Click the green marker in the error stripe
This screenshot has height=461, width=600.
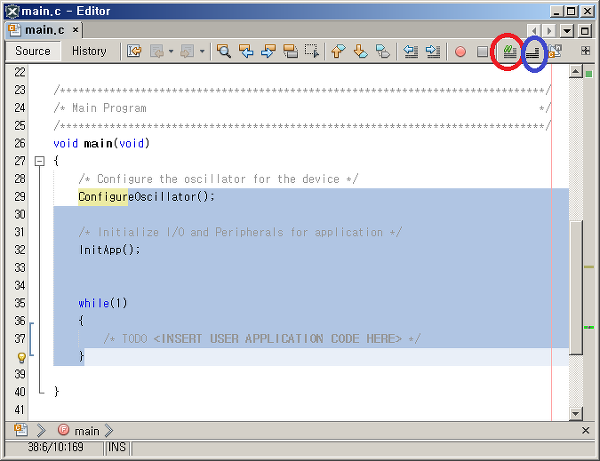589,327
